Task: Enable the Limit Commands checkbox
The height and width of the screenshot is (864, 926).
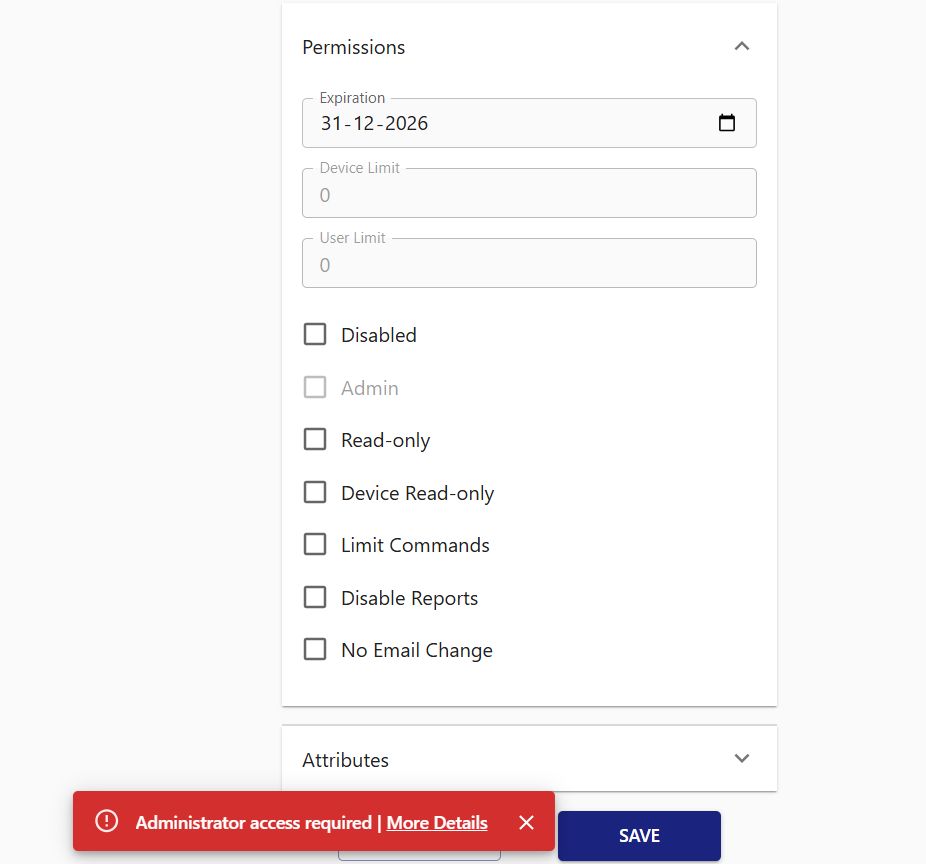Action: pos(315,544)
